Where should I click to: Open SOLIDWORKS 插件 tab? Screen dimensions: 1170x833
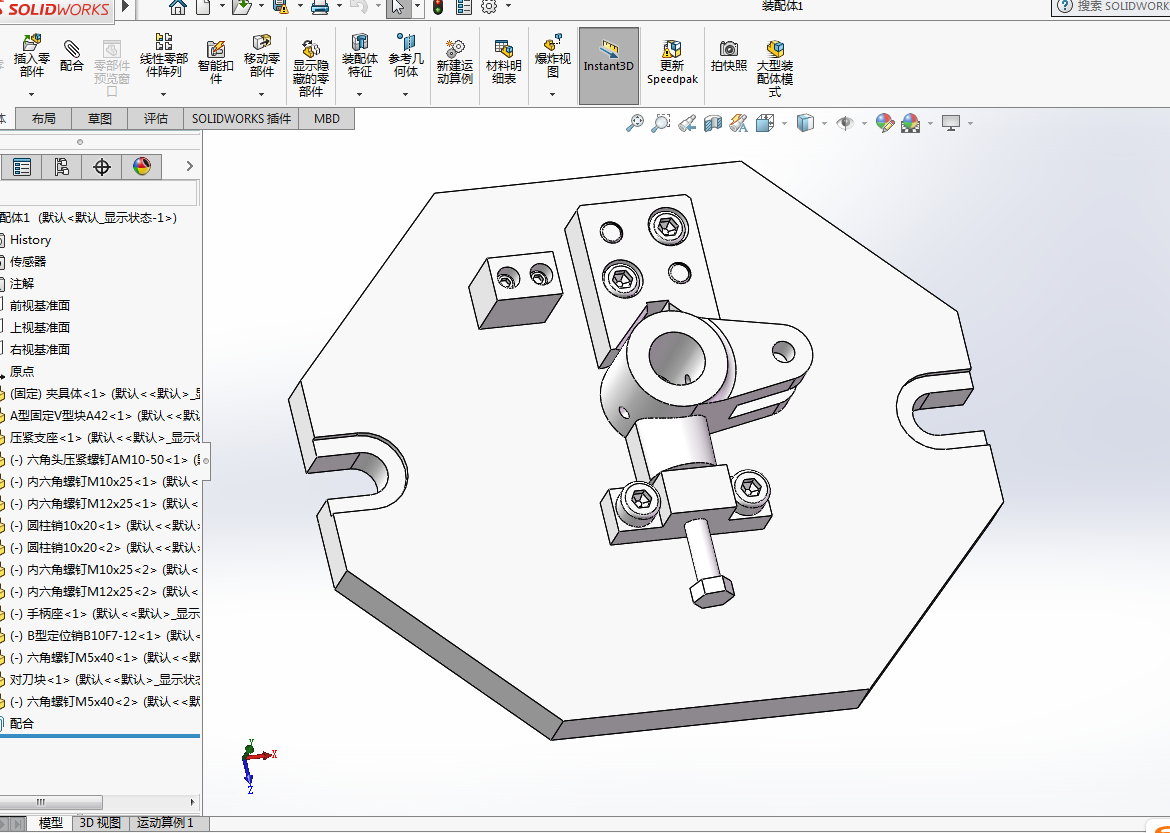pyautogui.click(x=241, y=119)
